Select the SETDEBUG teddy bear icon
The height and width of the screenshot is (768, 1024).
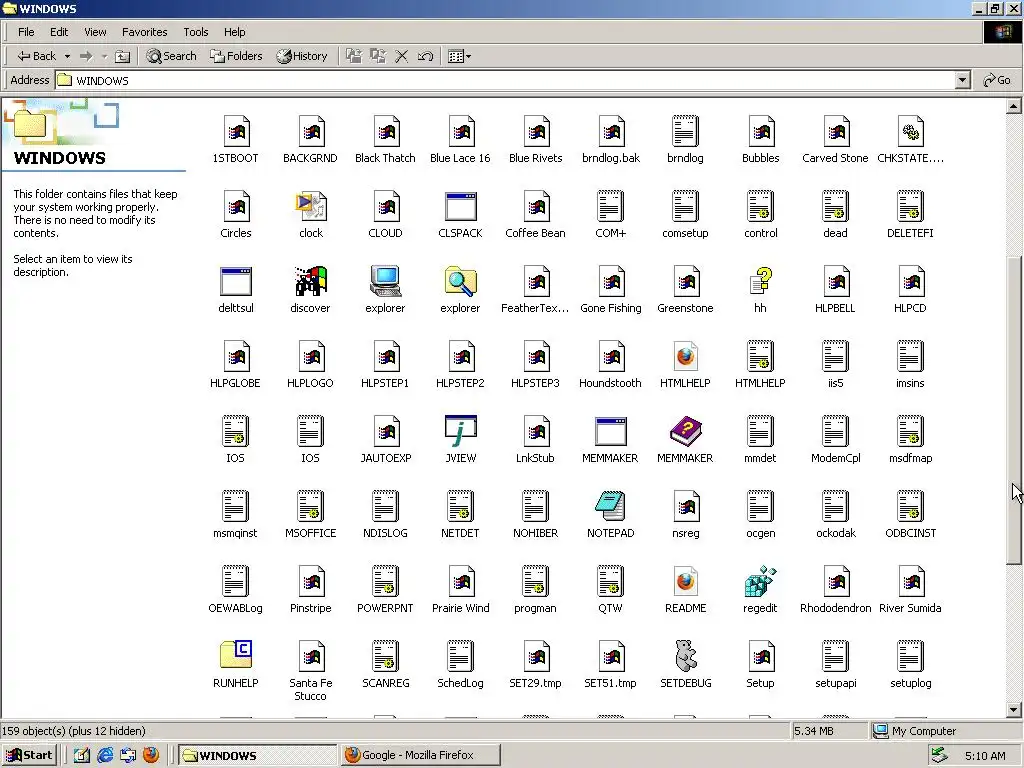pos(685,656)
